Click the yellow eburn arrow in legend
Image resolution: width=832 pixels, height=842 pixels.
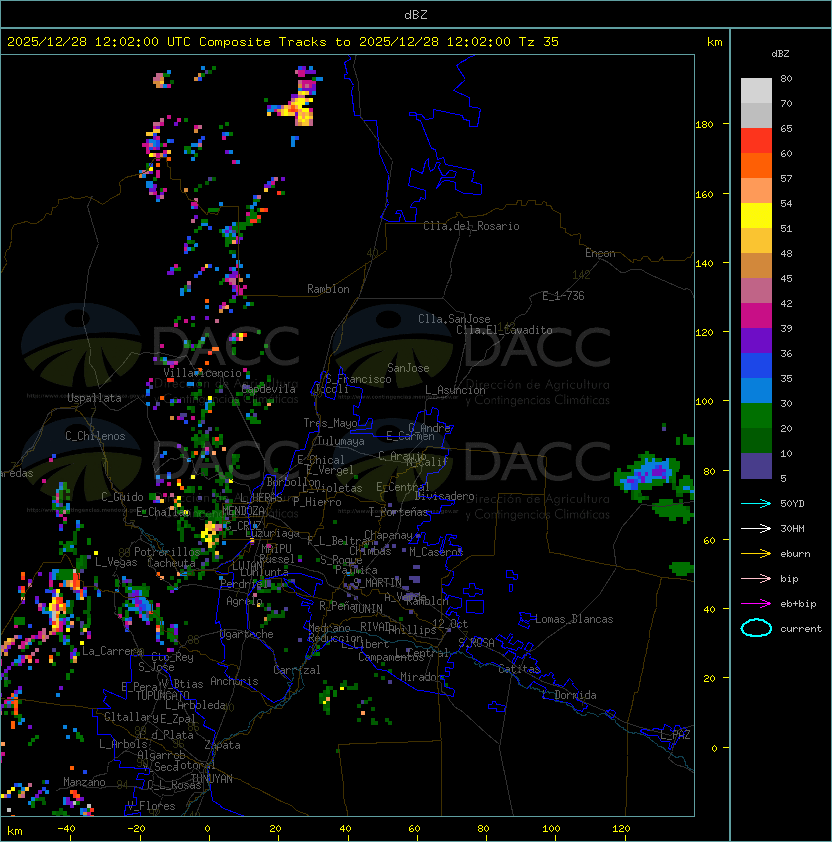(x=756, y=554)
